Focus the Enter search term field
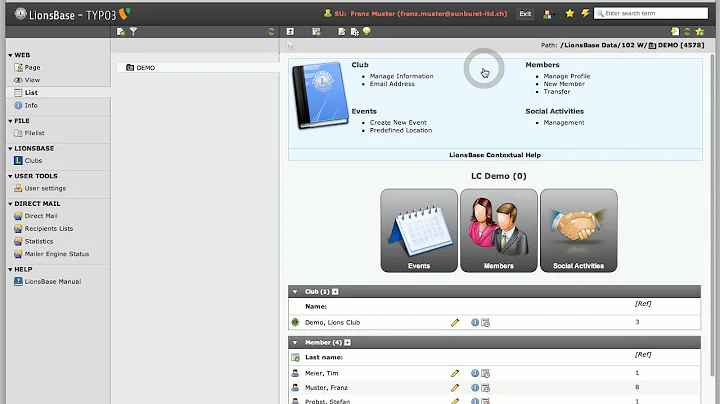720x404 pixels. click(x=651, y=13)
